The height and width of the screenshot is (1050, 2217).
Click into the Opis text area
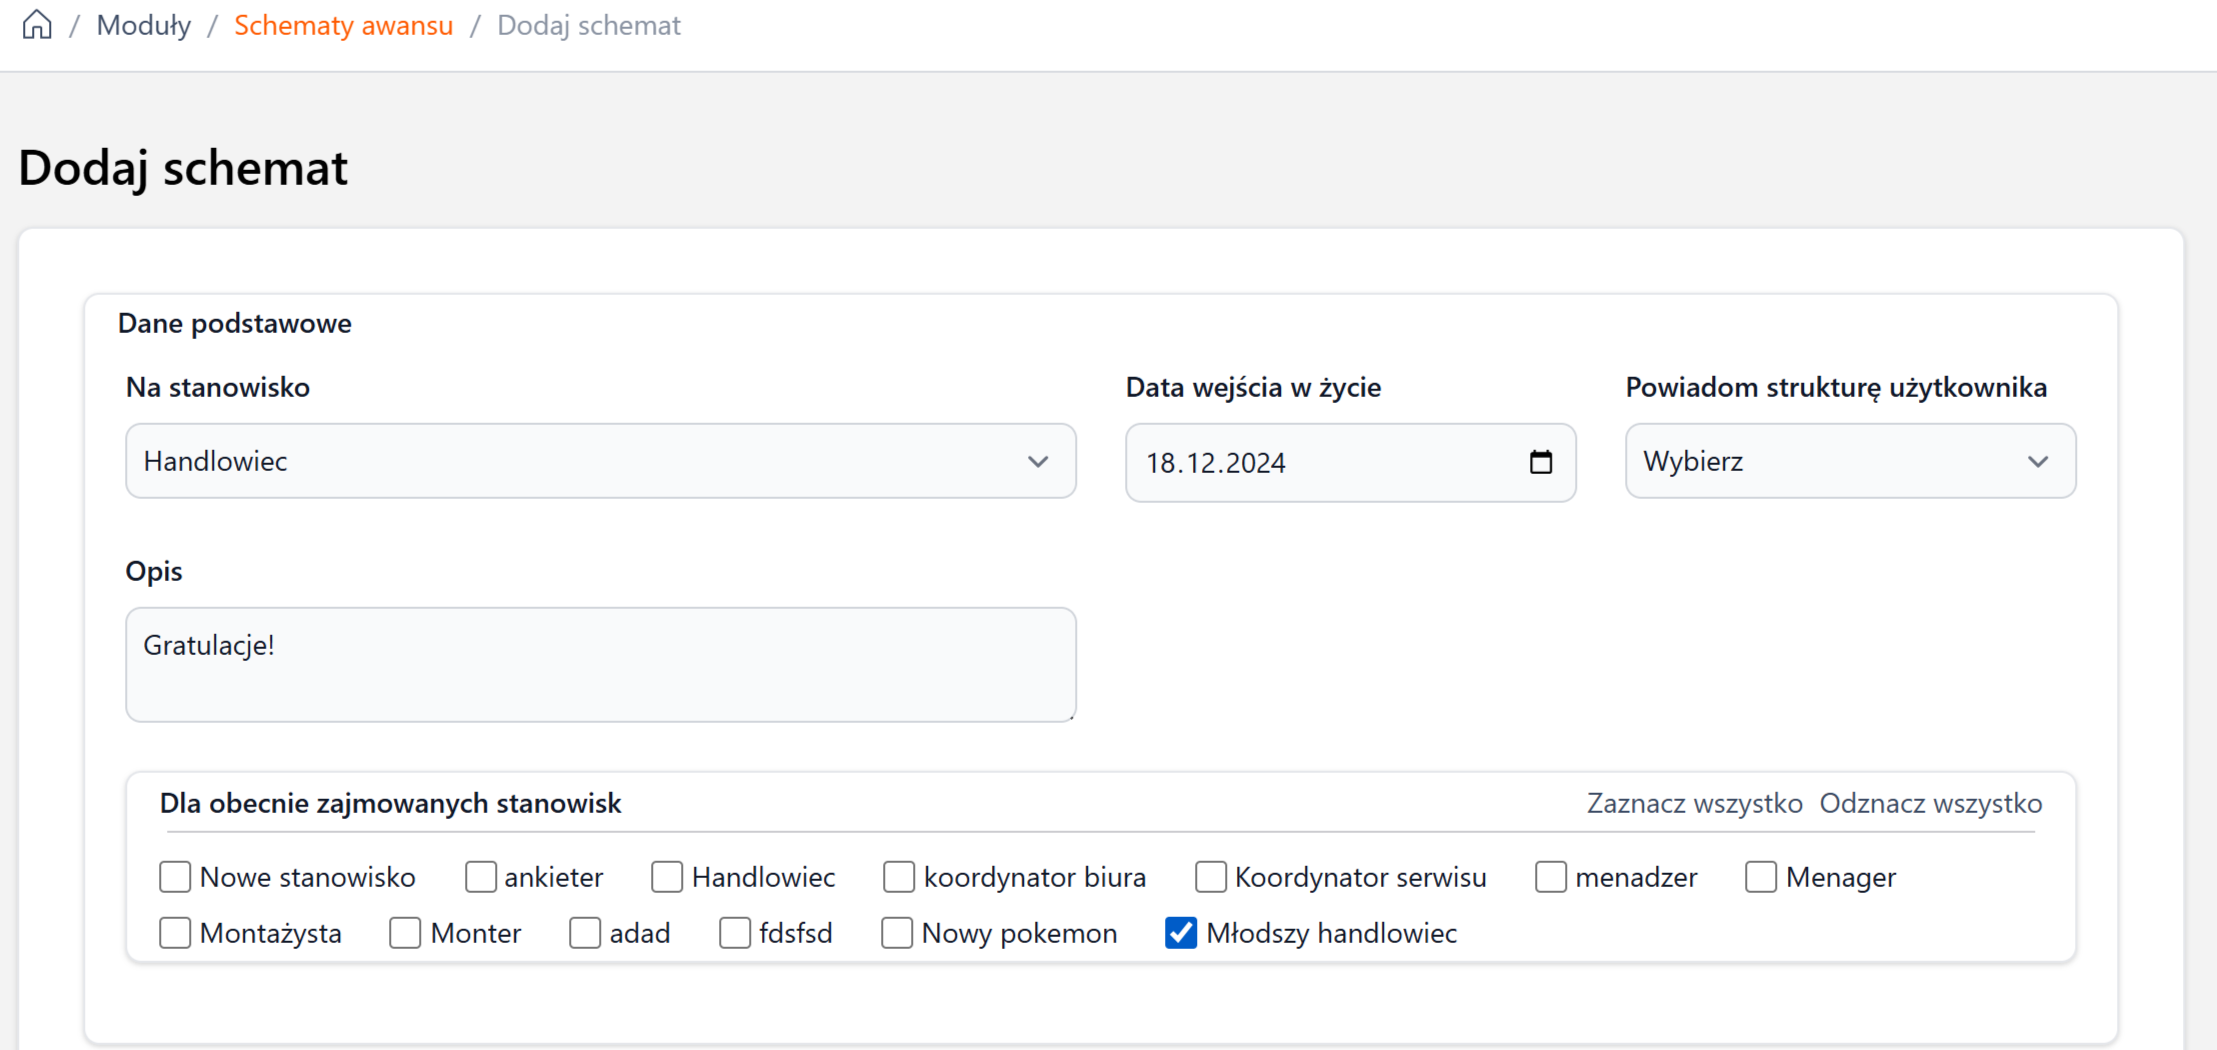tap(600, 664)
